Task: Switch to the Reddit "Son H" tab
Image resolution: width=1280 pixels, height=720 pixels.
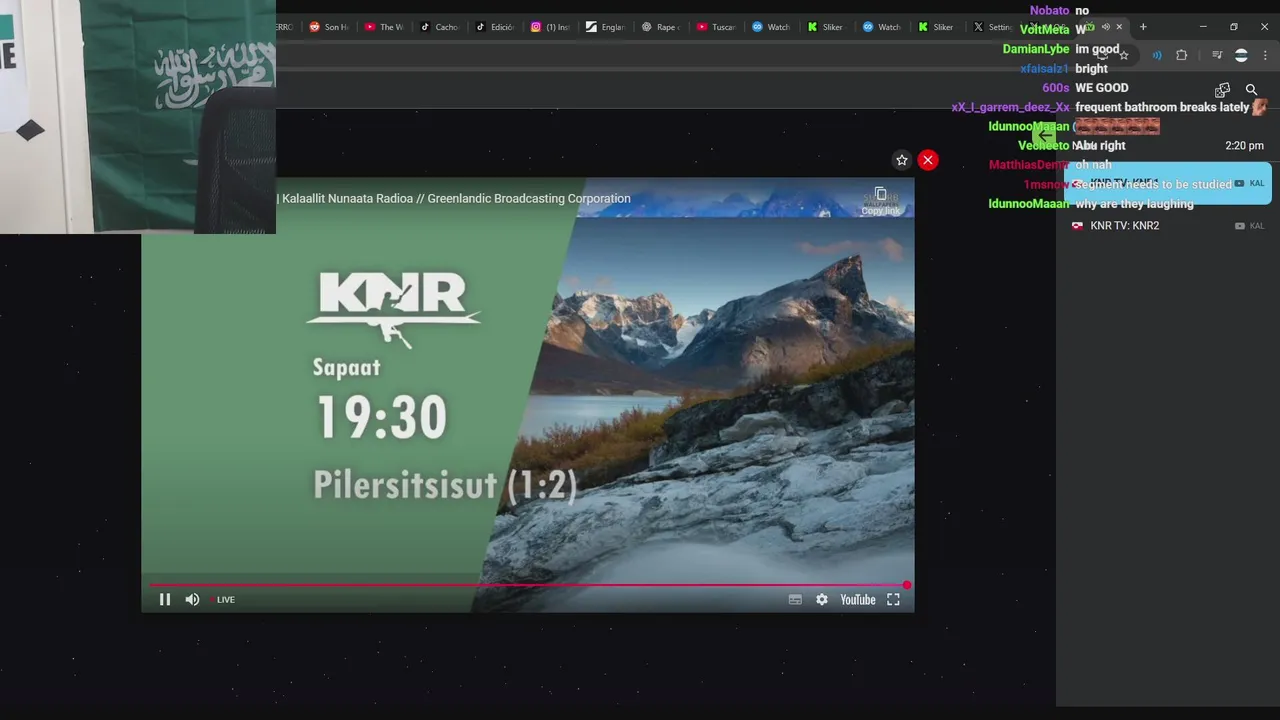Action: [x=329, y=27]
